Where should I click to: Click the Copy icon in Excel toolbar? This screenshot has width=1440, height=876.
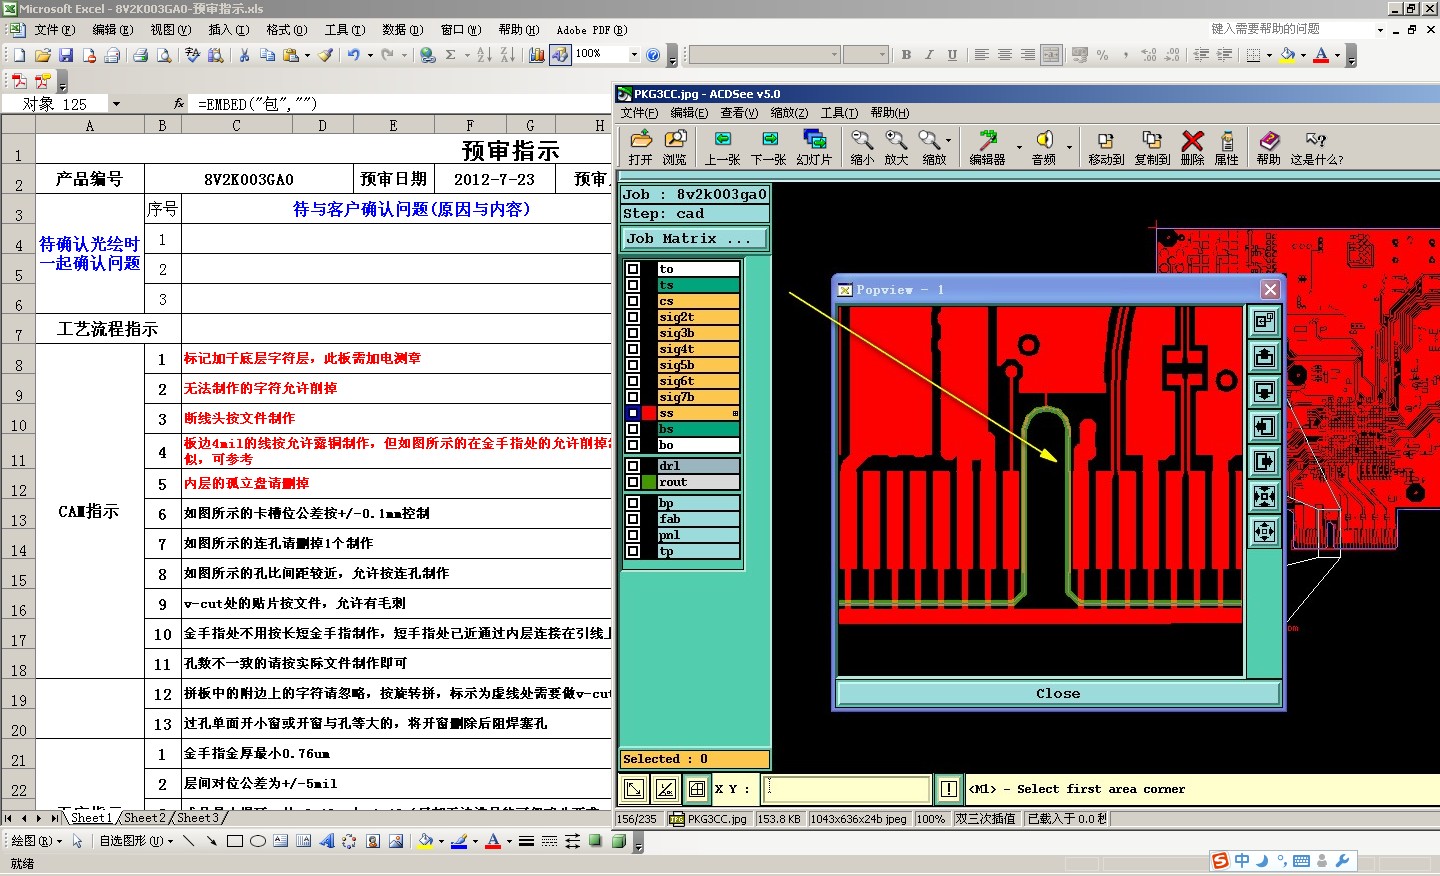click(x=268, y=55)
